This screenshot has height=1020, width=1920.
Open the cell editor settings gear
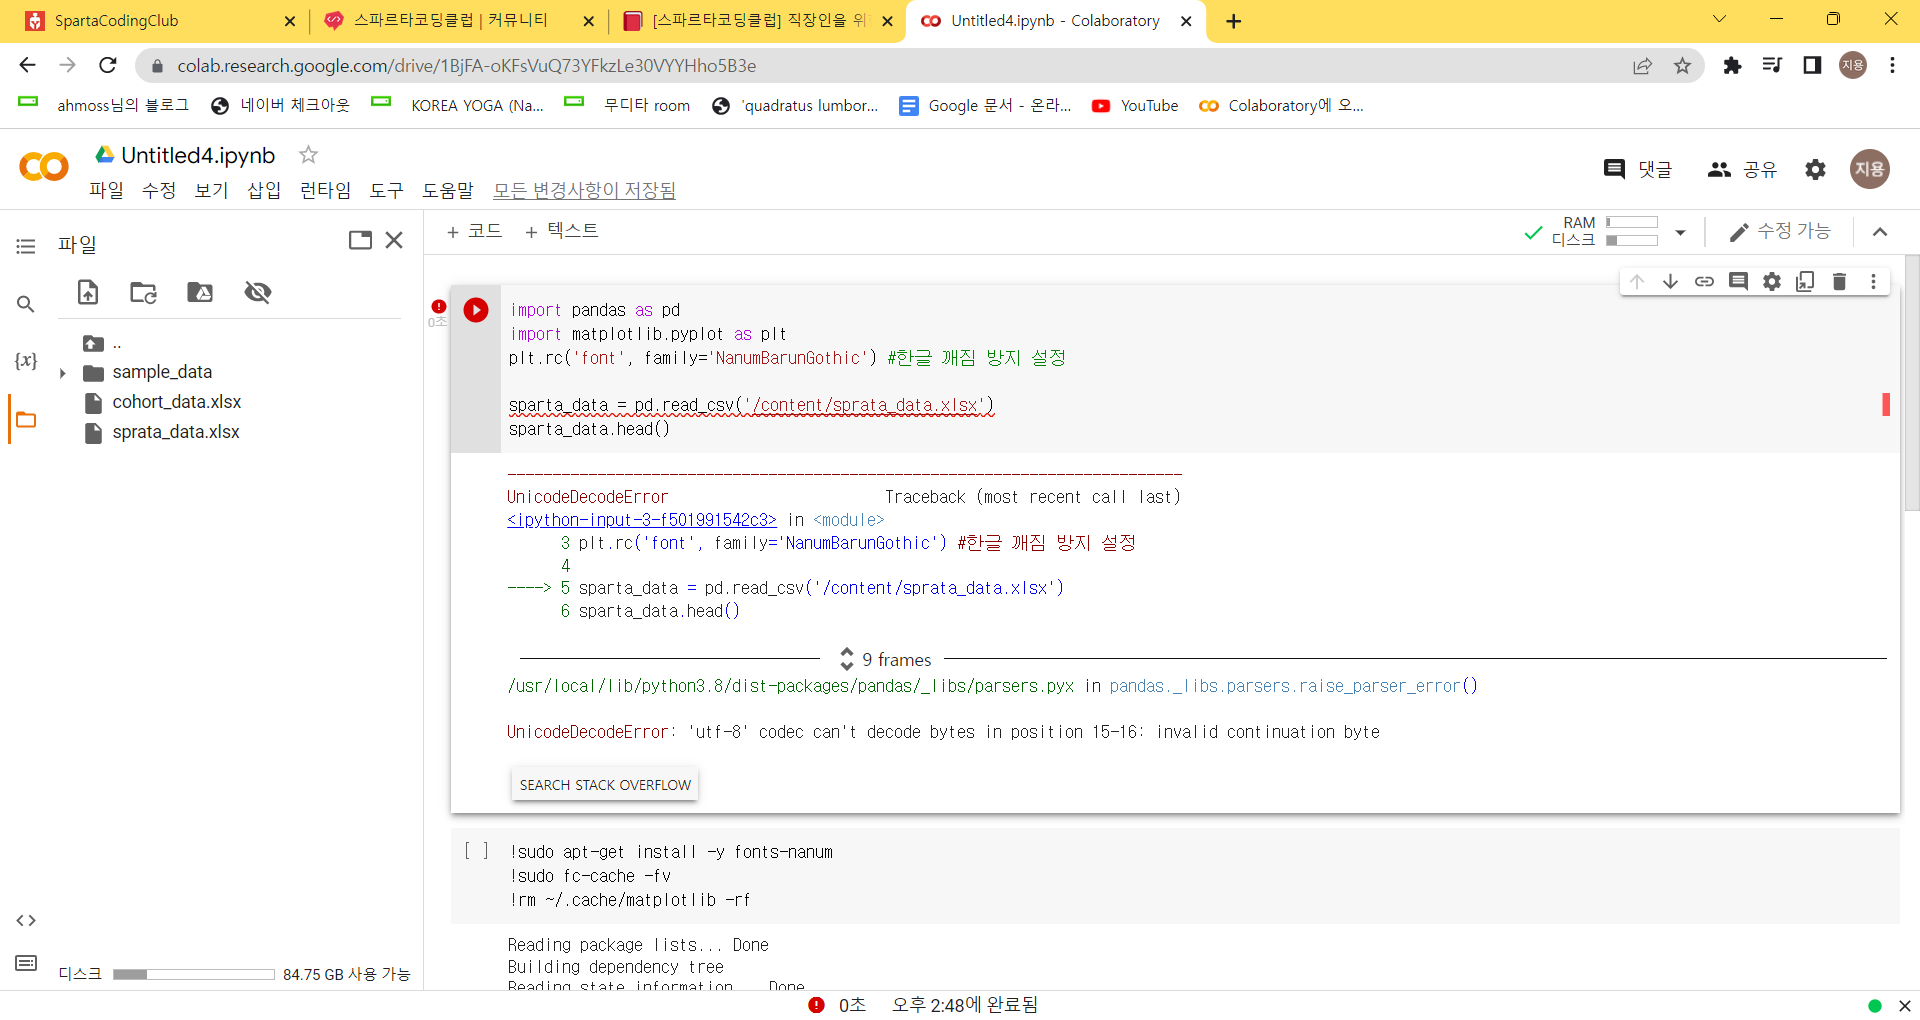click(x=1772, y=281)
